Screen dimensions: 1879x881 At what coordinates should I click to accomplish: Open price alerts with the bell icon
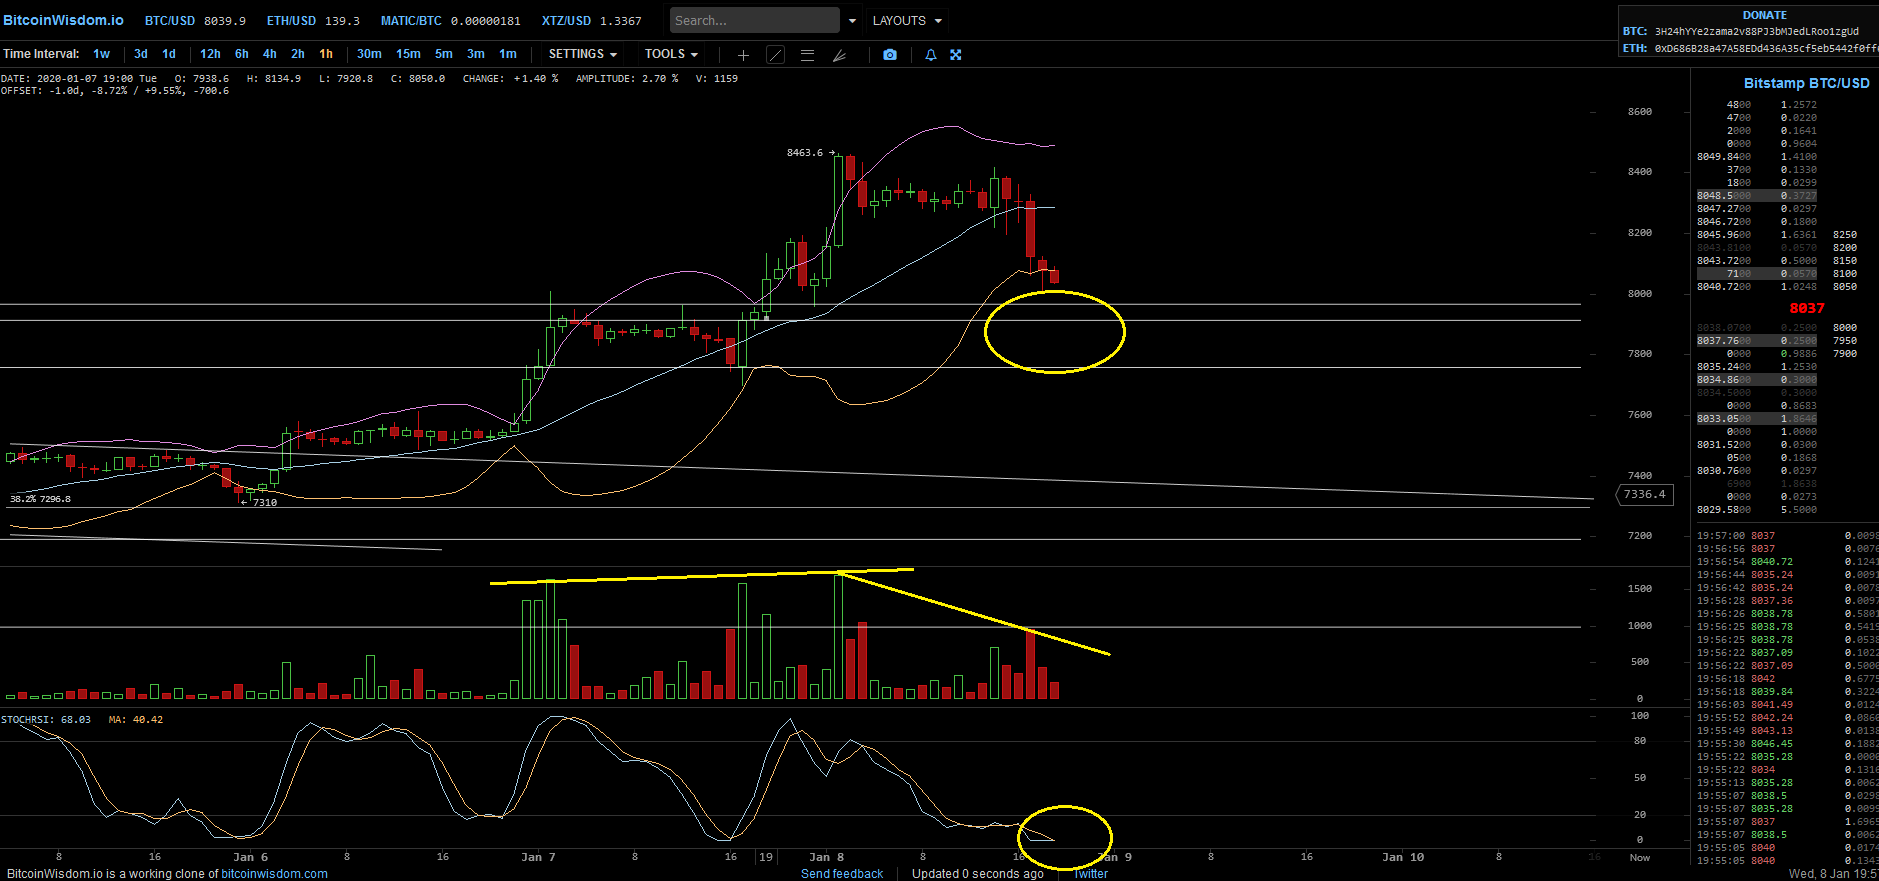[931, 55]
